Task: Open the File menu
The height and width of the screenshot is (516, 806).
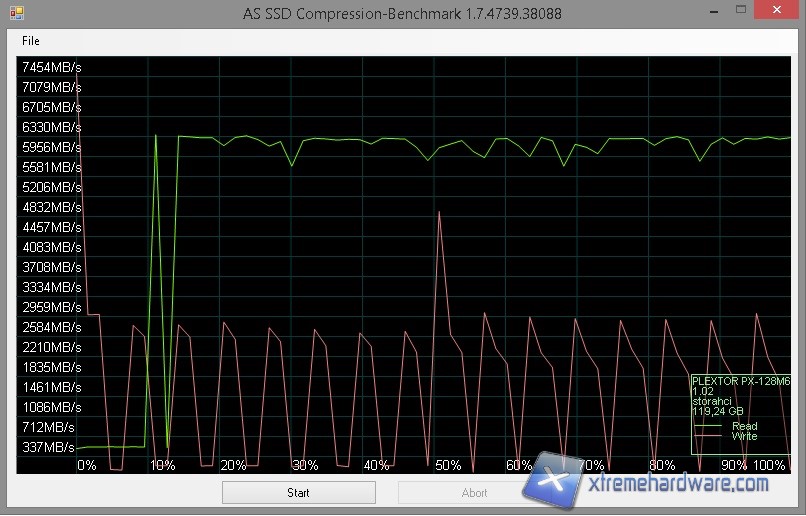Action: pos(31,41)
